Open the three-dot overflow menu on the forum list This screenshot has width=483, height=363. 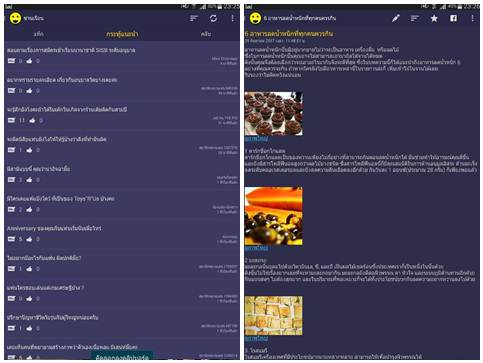[233, 18]
